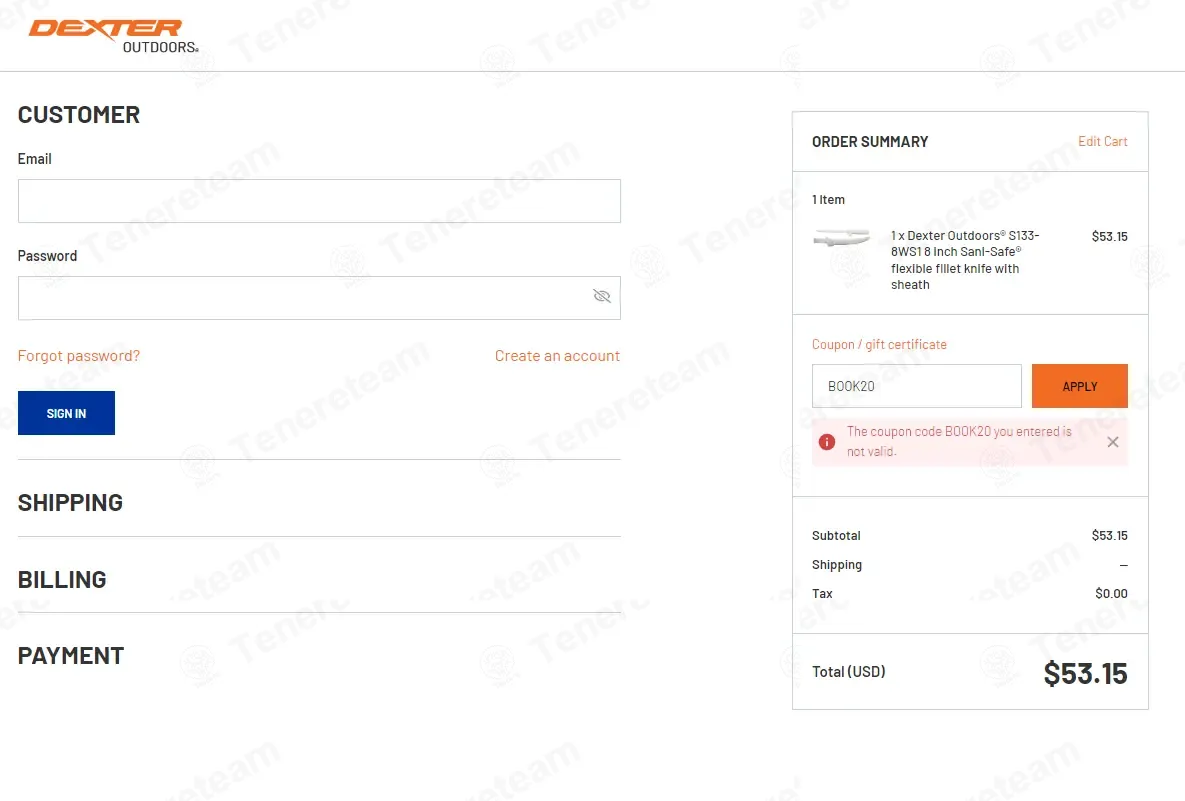Open Edit Cart in order summary
This screenshot has width=1185, height=801.
pos(1102,141)
